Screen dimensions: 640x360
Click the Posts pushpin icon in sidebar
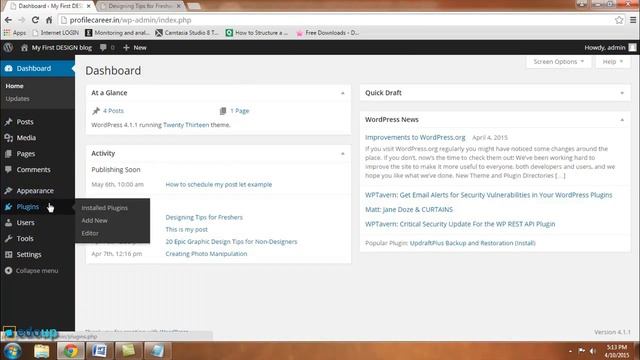tap(9, 122)
